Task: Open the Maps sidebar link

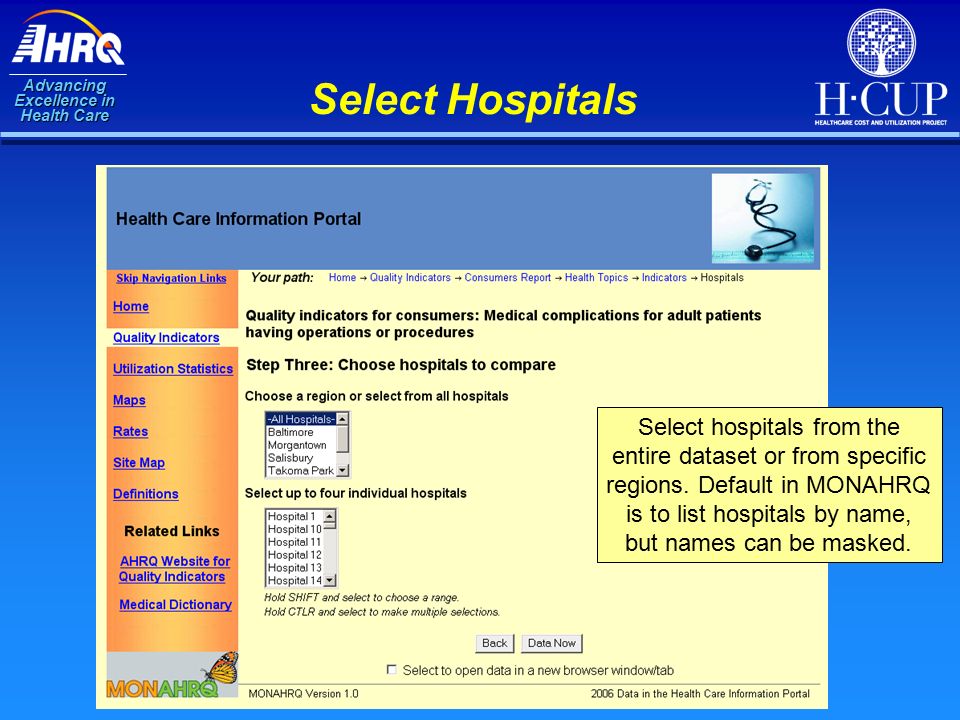Action: click(129, 400)
